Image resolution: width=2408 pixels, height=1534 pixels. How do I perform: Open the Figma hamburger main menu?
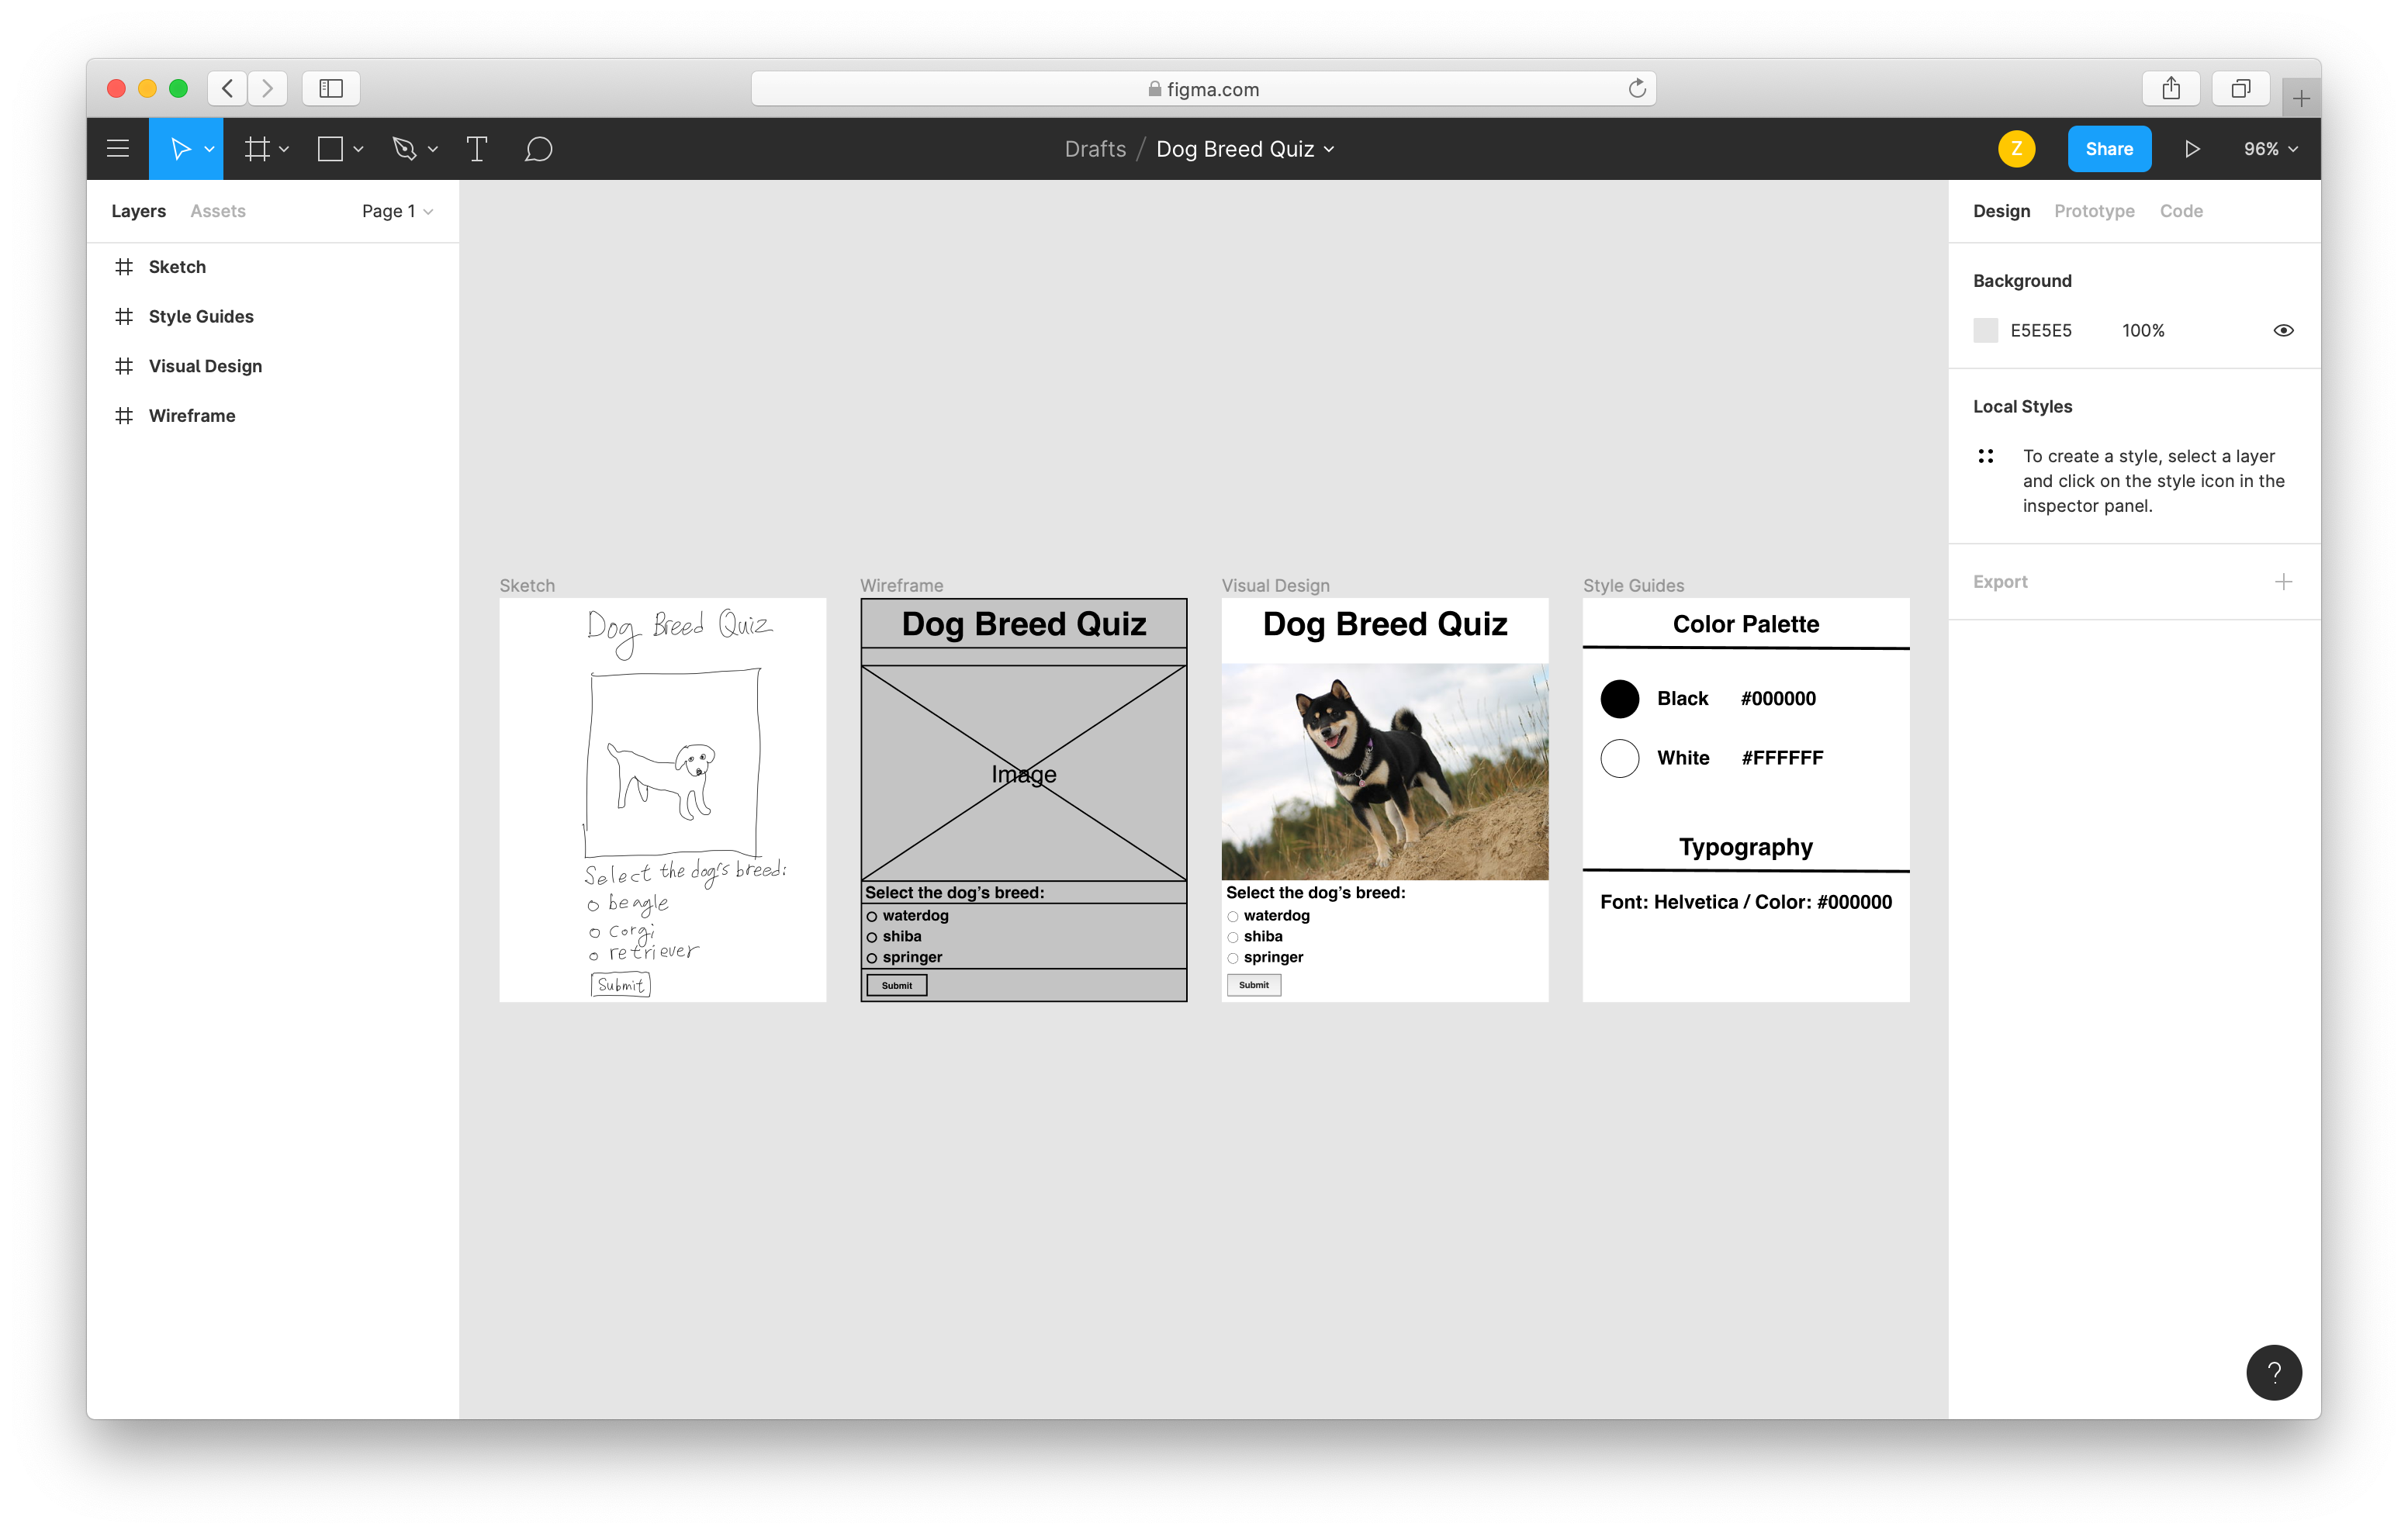tap(118, 149)
